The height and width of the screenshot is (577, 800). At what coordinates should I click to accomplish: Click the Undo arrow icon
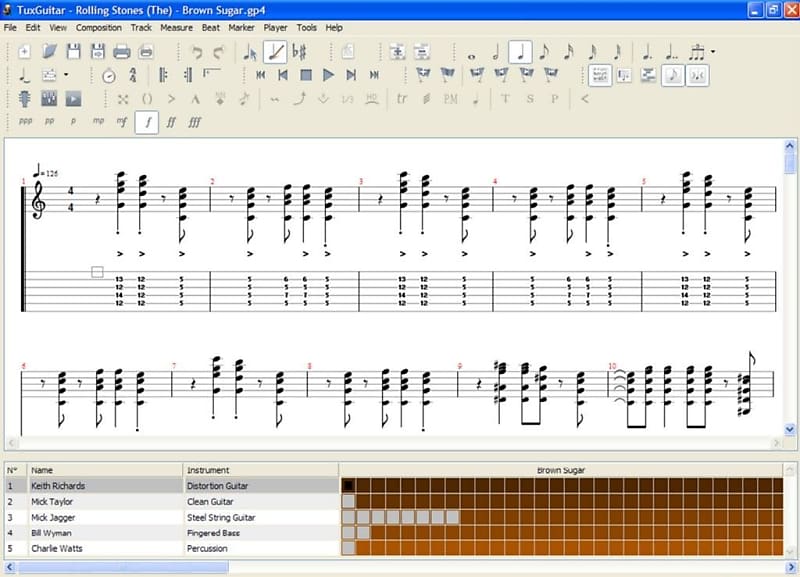(x=196, y=51)
